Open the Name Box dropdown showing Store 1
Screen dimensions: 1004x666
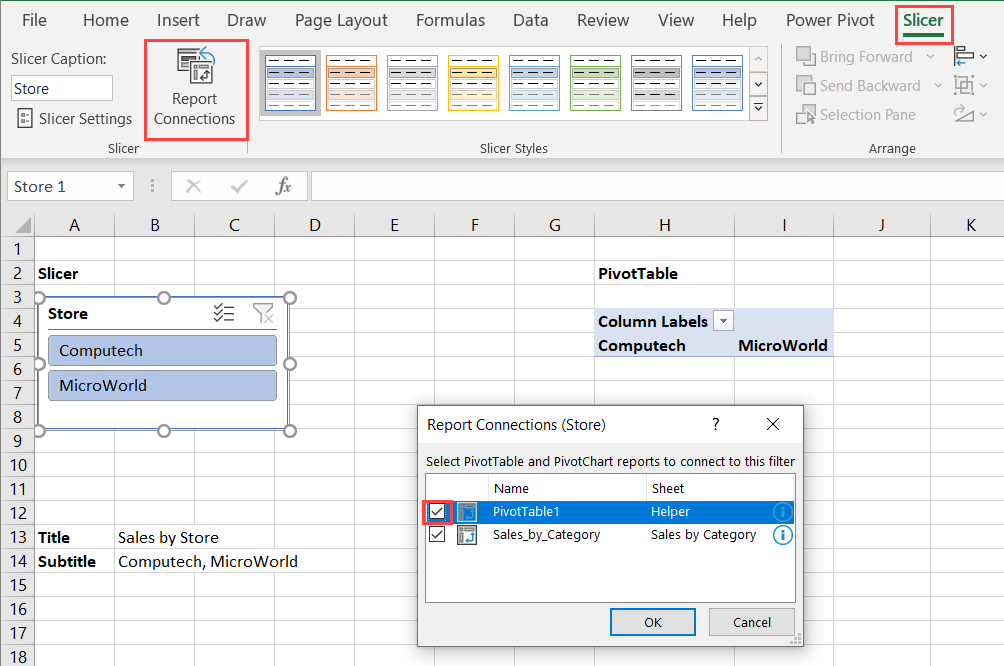(119, 186)
